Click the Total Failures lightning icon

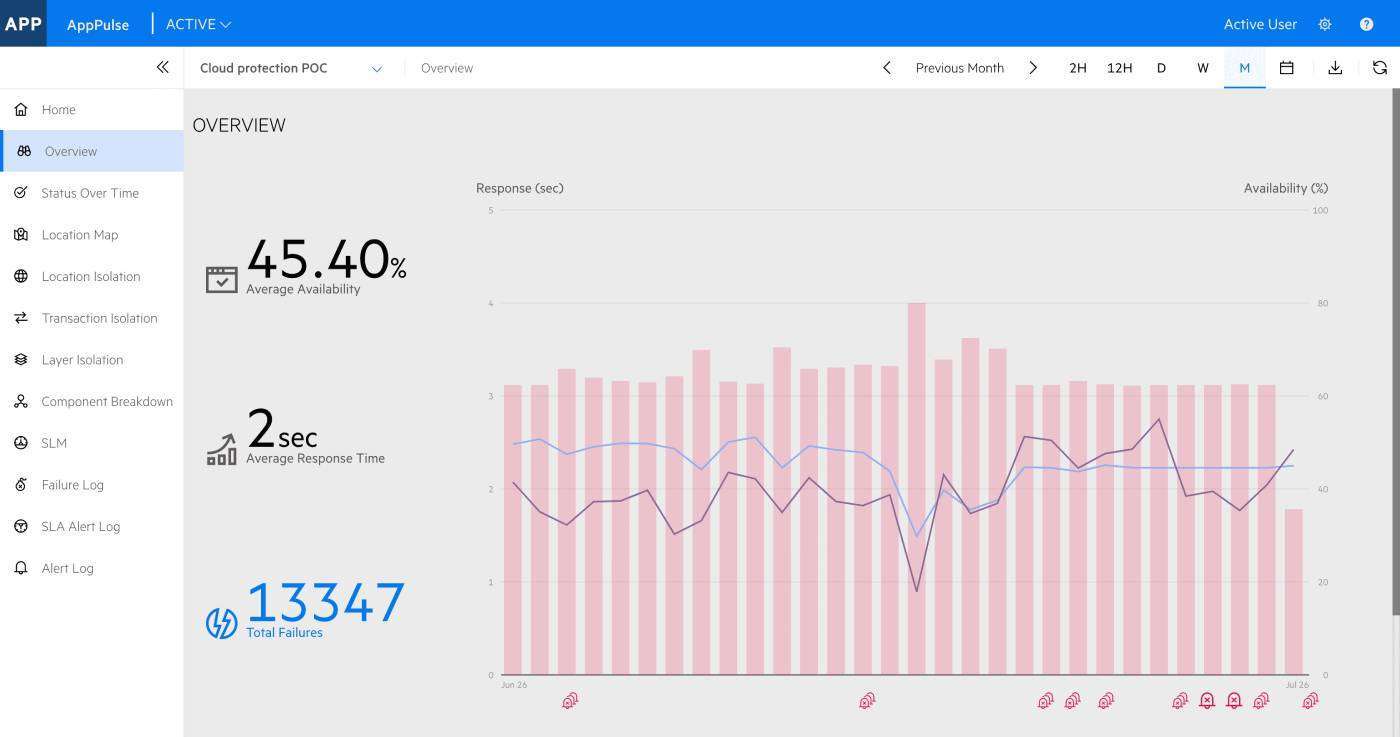221,622
